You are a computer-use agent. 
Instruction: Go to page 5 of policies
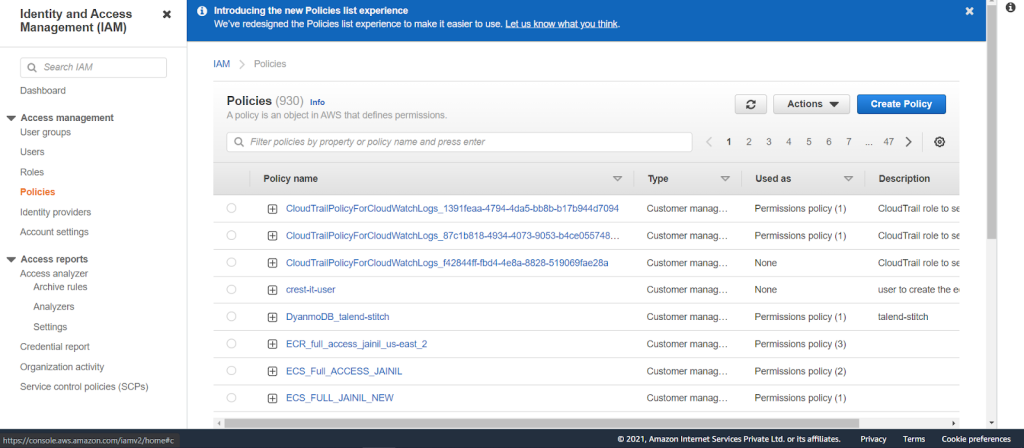click(x=808, y=142)
